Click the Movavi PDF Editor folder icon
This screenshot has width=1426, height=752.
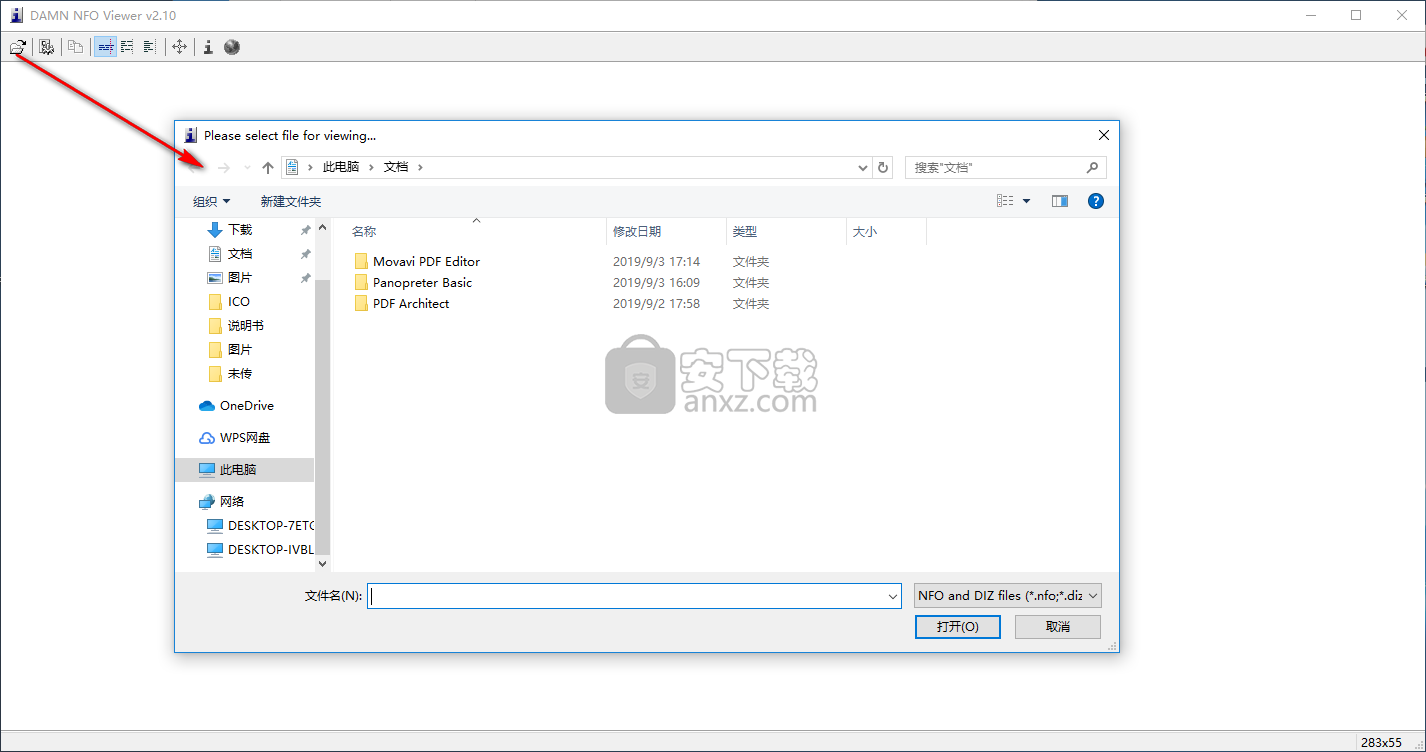coord(361,261)
